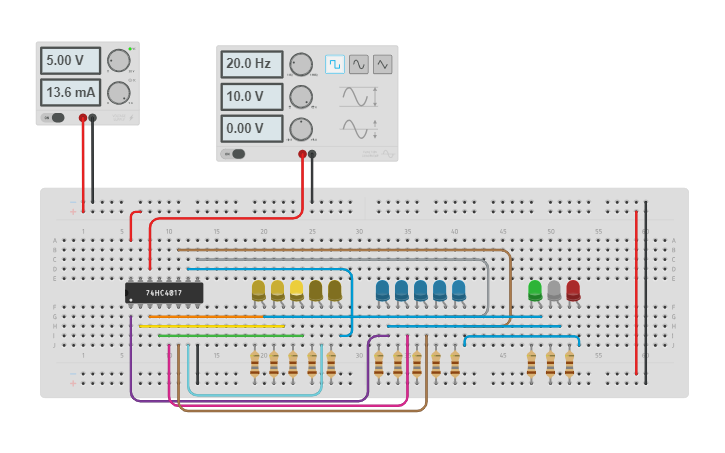This screenshot has width=725, height=453.
Task: Click the function generator amplitude knob
Action: [x=300, y=97]
